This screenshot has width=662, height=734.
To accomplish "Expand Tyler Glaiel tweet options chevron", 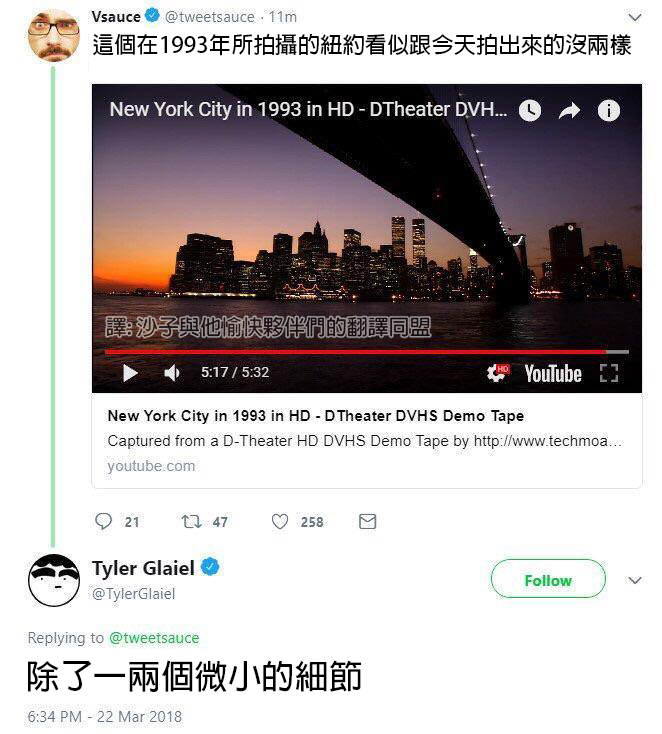I will click(x=634, y=580).
